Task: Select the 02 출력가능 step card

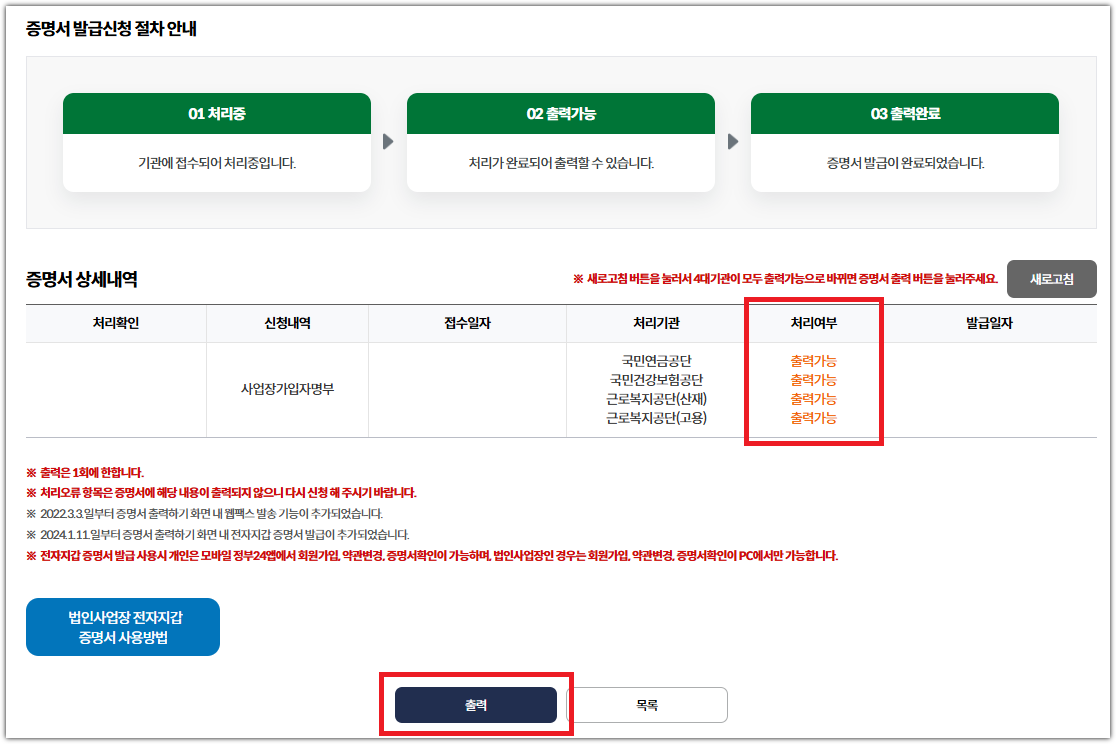Action: tap(561, 142)
